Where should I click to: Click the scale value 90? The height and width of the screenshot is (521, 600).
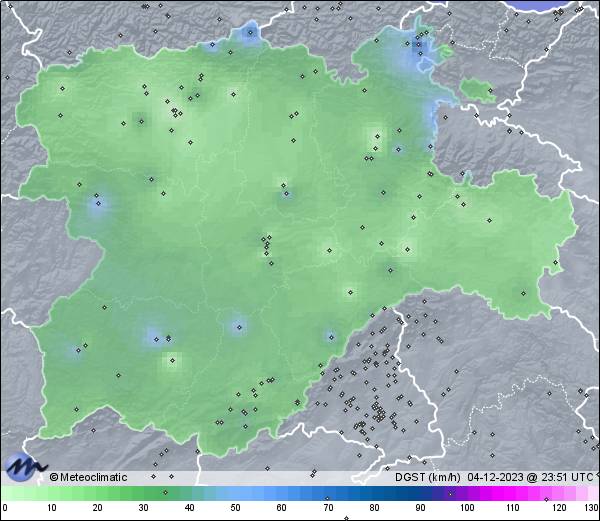(421, 508)
